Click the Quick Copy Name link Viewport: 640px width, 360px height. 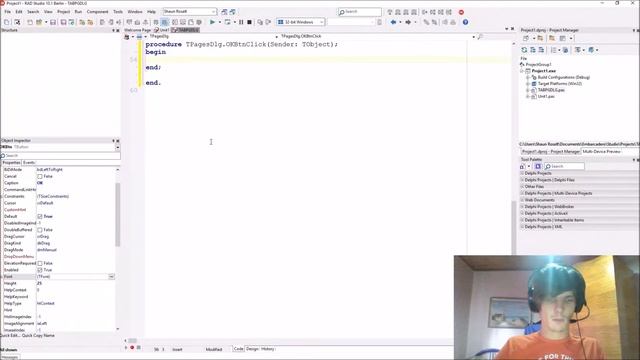[x=38, y=336]
